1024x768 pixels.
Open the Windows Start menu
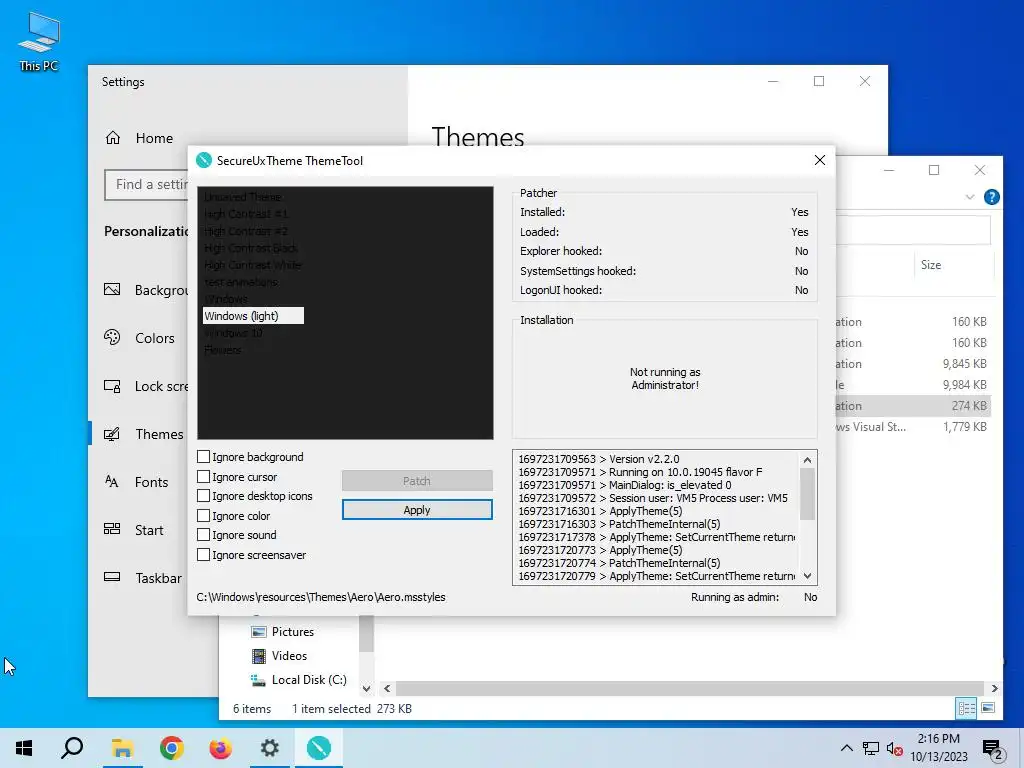[24, 748]
